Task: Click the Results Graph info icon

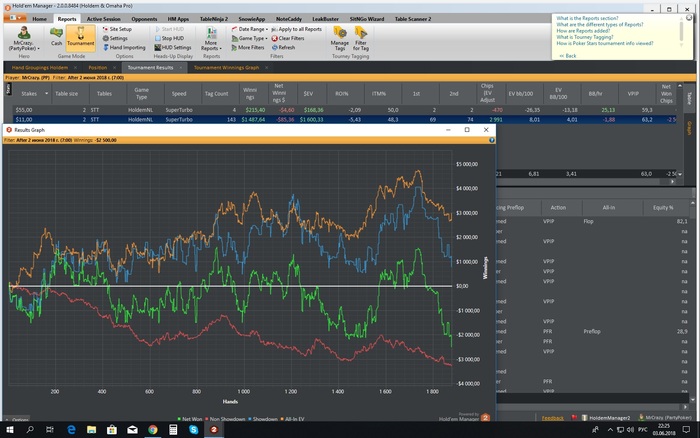Action: pos(492,140)
